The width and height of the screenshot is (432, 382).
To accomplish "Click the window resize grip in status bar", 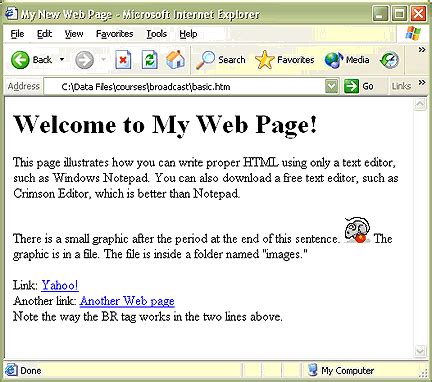I will pos(423,373).
